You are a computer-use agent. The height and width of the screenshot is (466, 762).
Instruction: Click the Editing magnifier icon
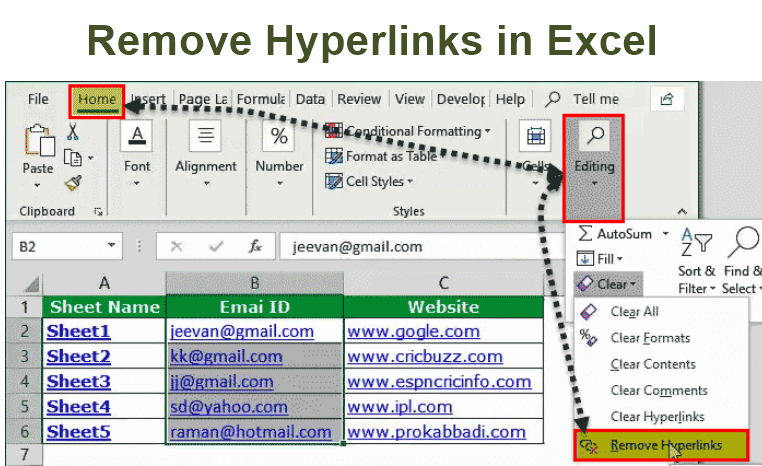tap(595, 136)
